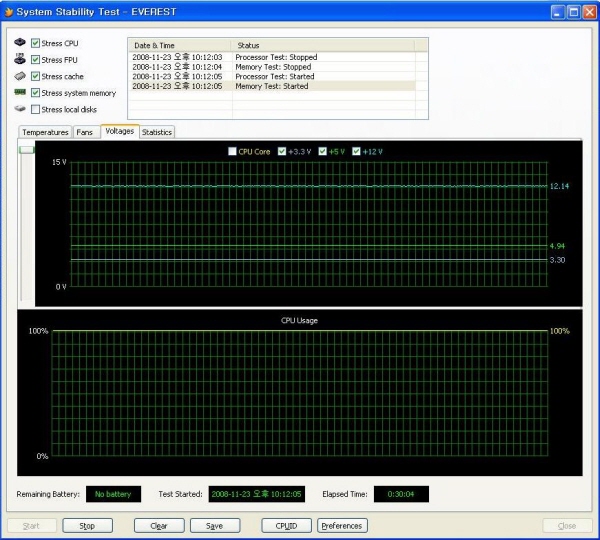Toggle the +5 V graph checkbox
The image size is (600, 540).
point(322,152)
